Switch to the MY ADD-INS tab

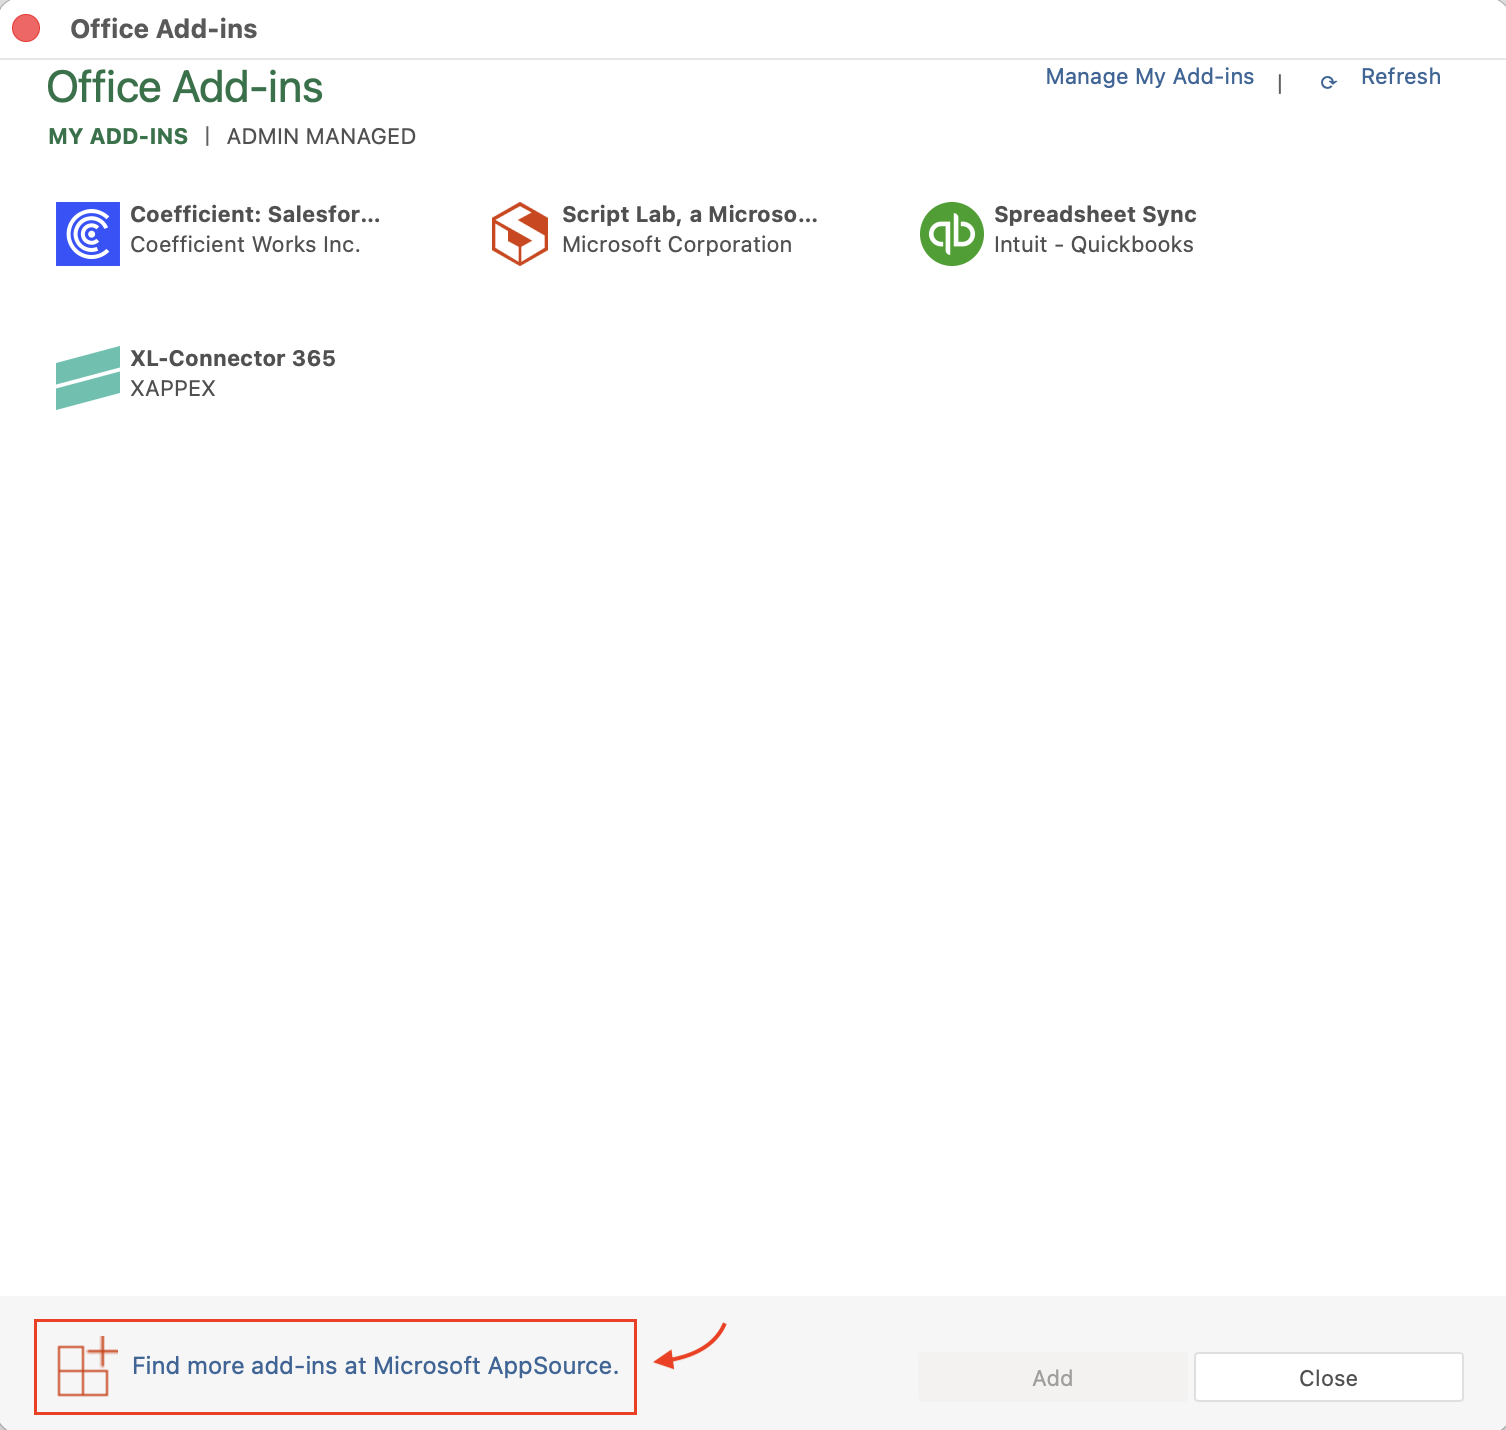[118, 137]
